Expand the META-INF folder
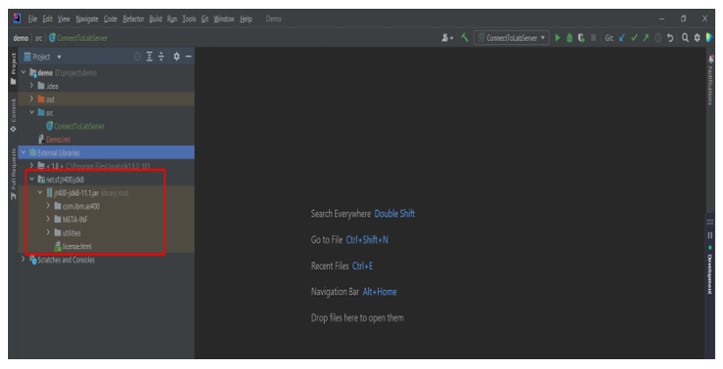 [x=48, y=220]
